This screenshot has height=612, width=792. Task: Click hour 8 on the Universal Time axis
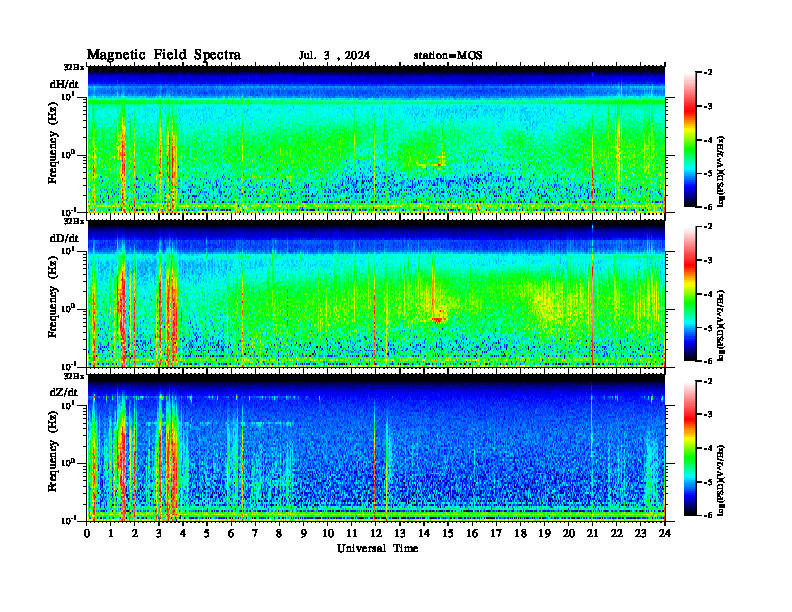tap(279, 534)
